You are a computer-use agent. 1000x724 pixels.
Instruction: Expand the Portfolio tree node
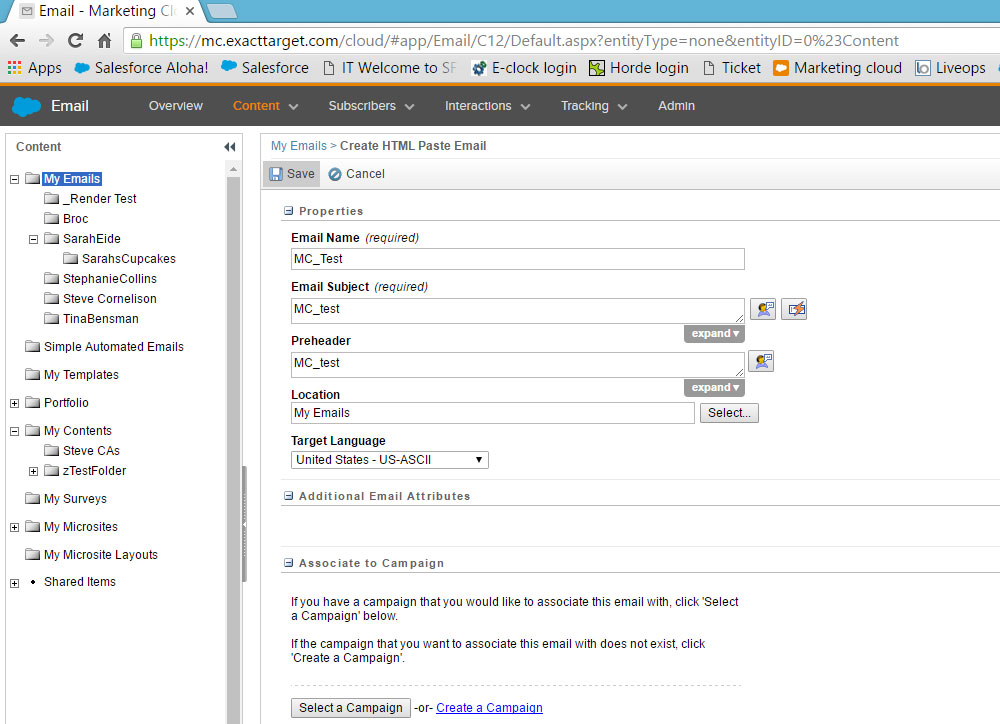(x=15, y=403)
